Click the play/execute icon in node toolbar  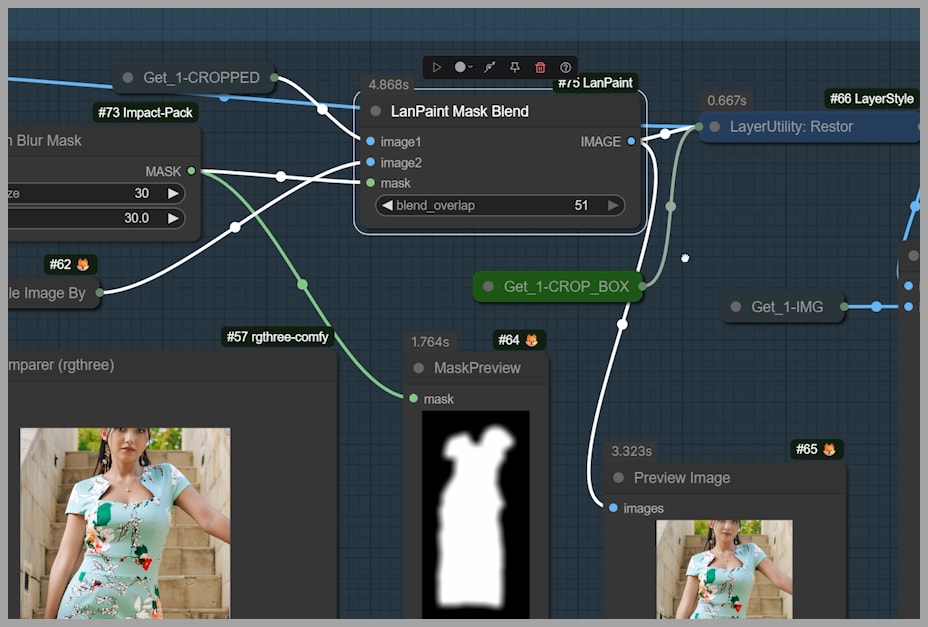pyautogui.click(x=437, y=67)
